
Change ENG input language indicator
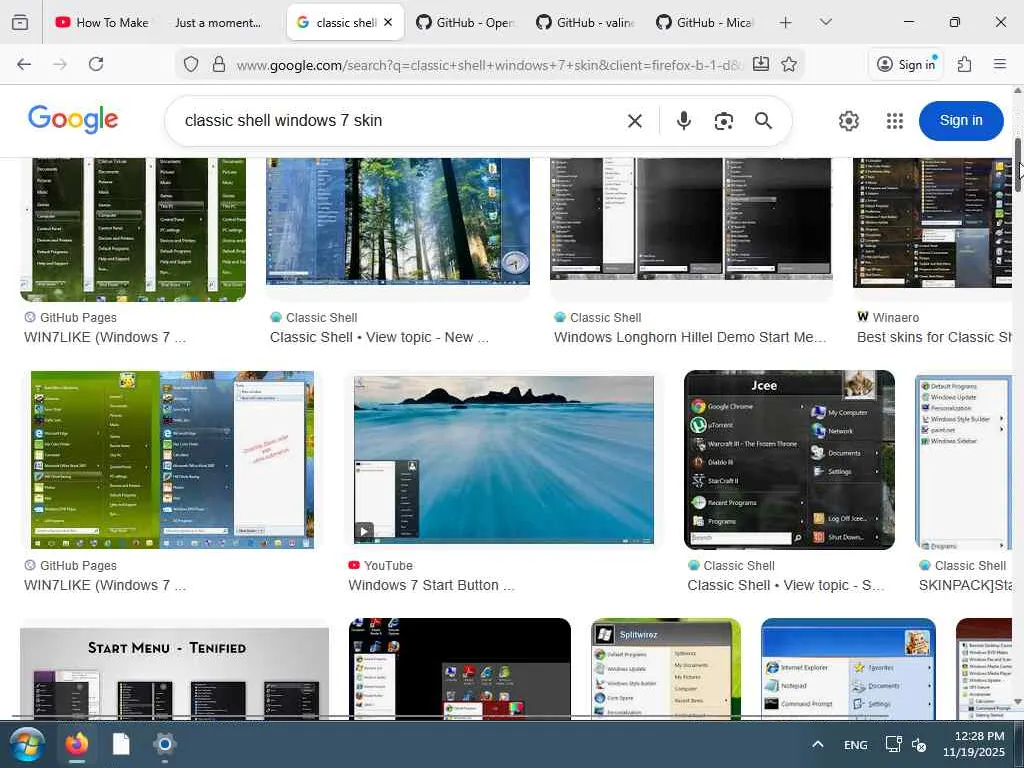pyautogui.click(x=856, y=745)
